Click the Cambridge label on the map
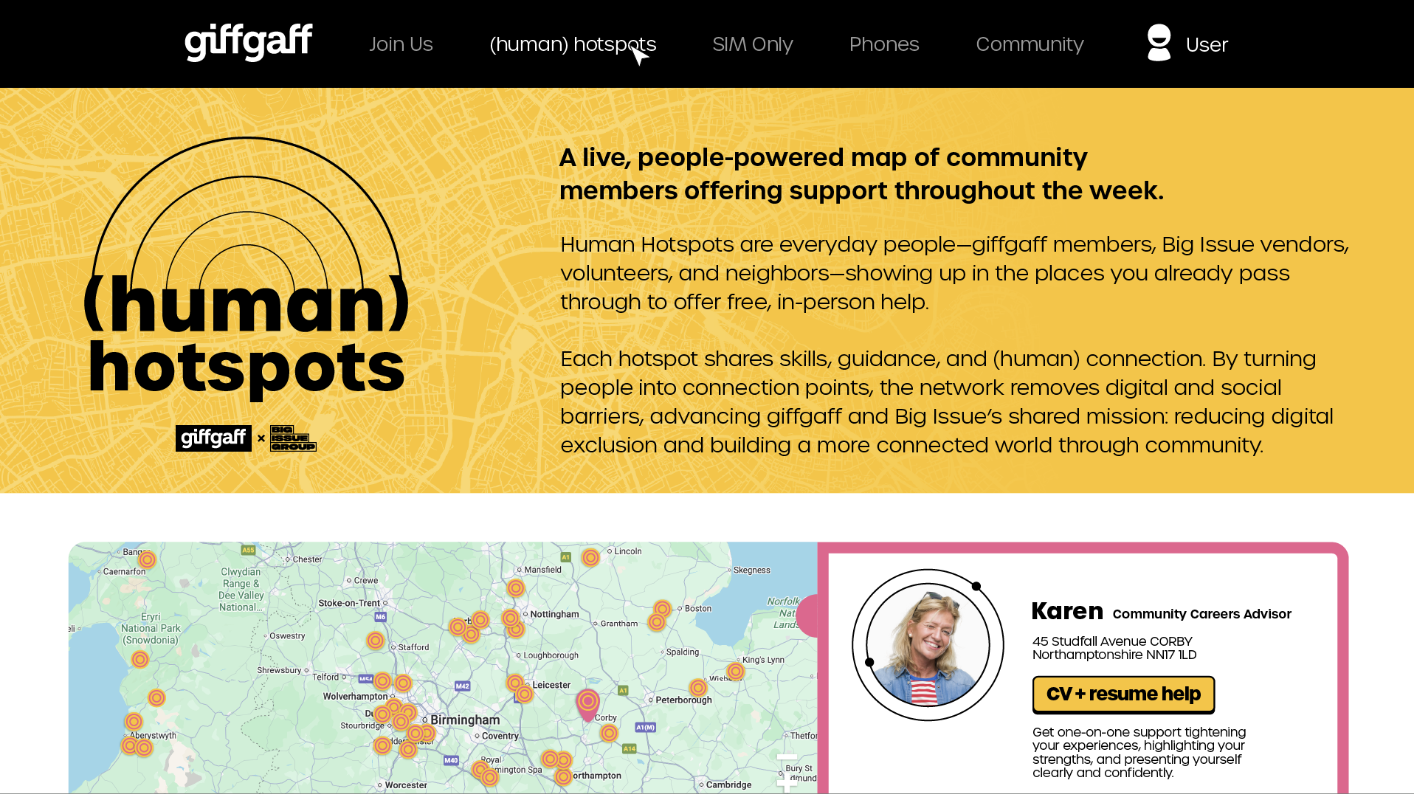The image size is (1414, 794). [729, 784]
